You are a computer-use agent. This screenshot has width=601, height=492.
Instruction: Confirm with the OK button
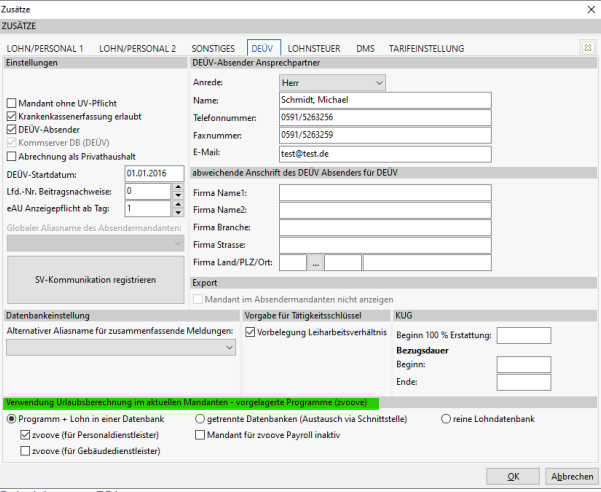tap(513, 476)
